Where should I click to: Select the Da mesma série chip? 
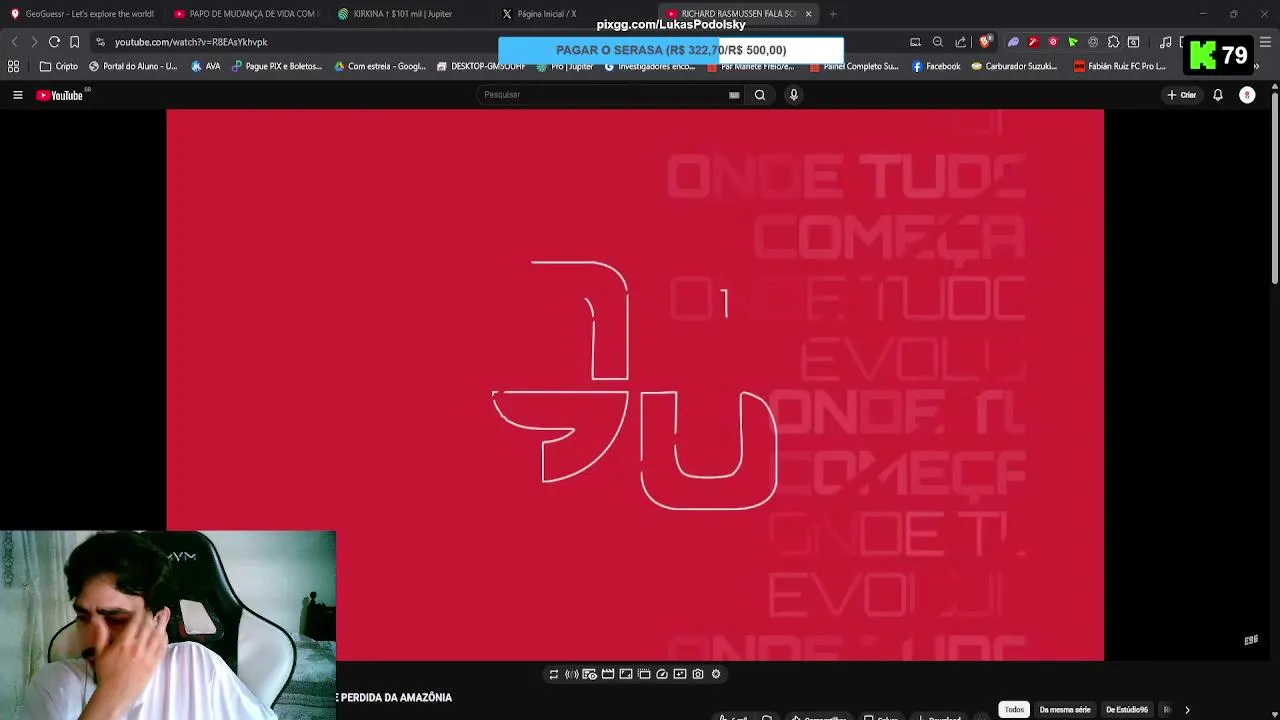[1065, 709]
